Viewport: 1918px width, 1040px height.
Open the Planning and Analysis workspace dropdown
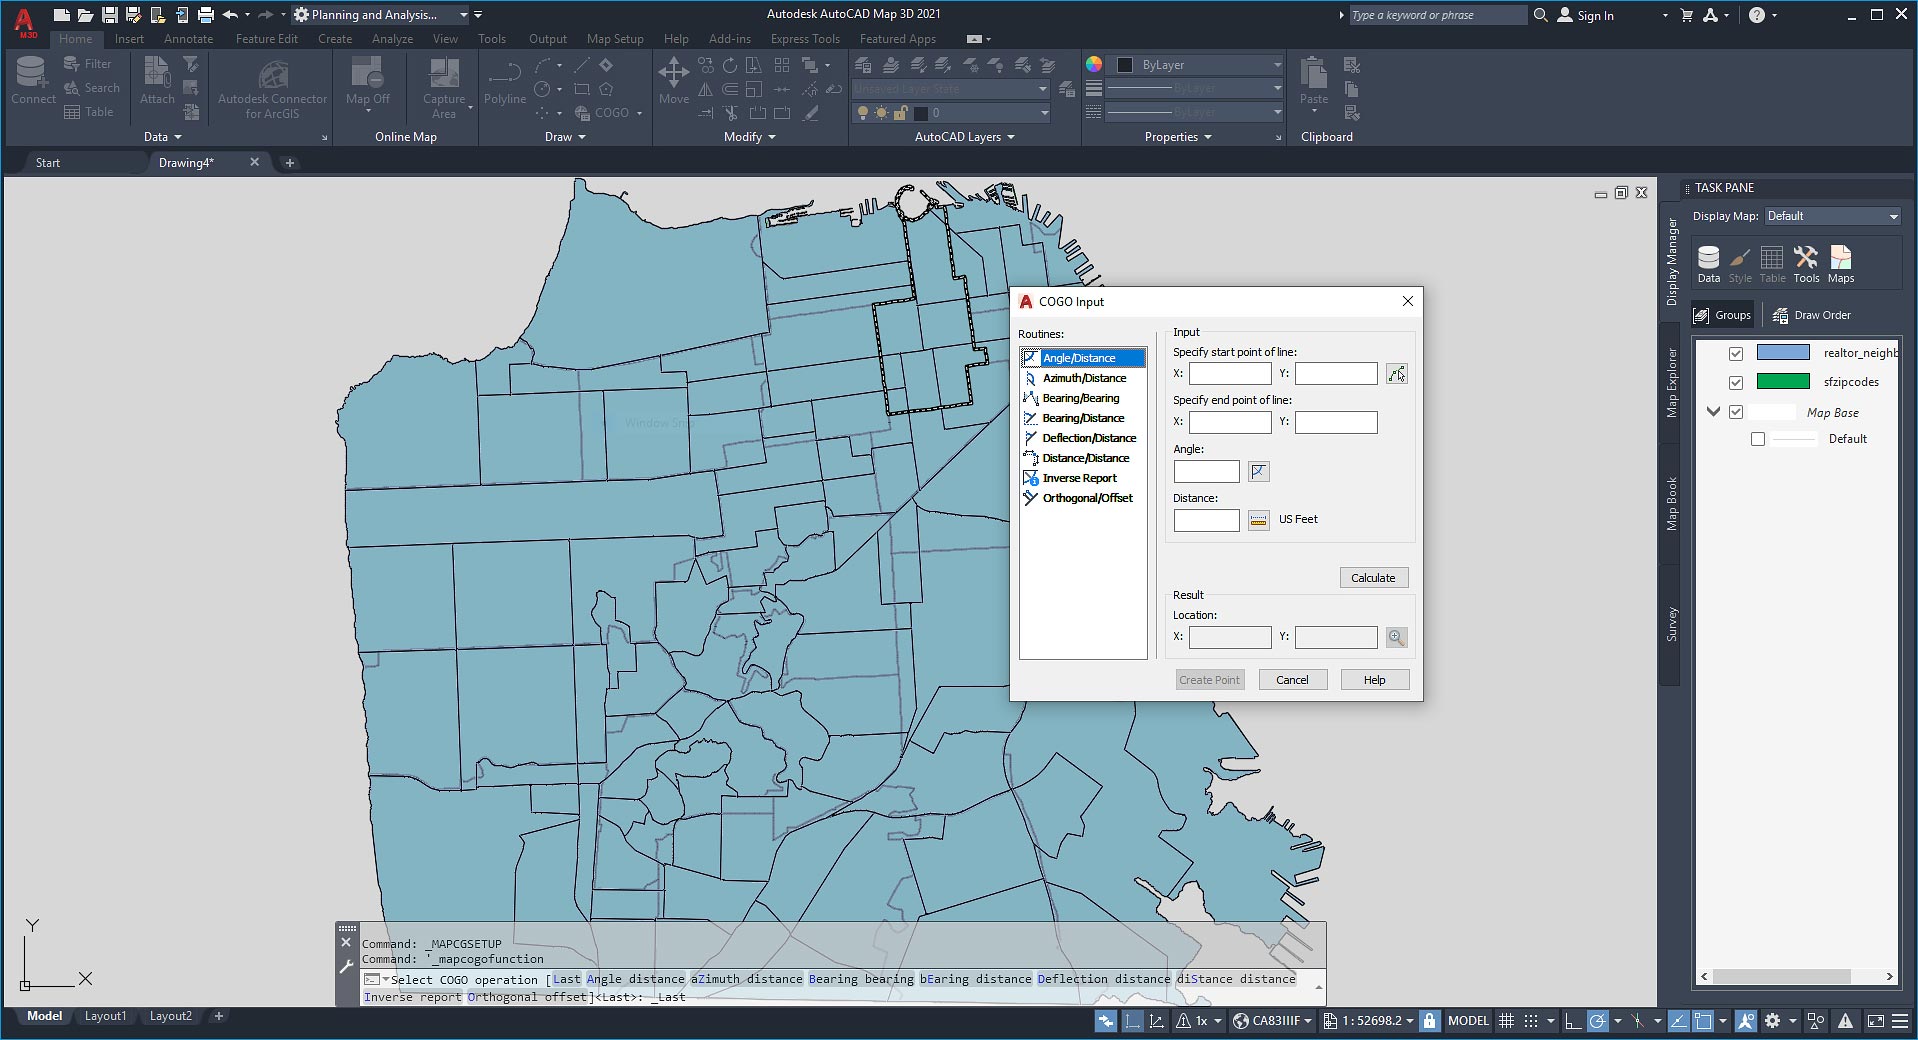(463, 15)
